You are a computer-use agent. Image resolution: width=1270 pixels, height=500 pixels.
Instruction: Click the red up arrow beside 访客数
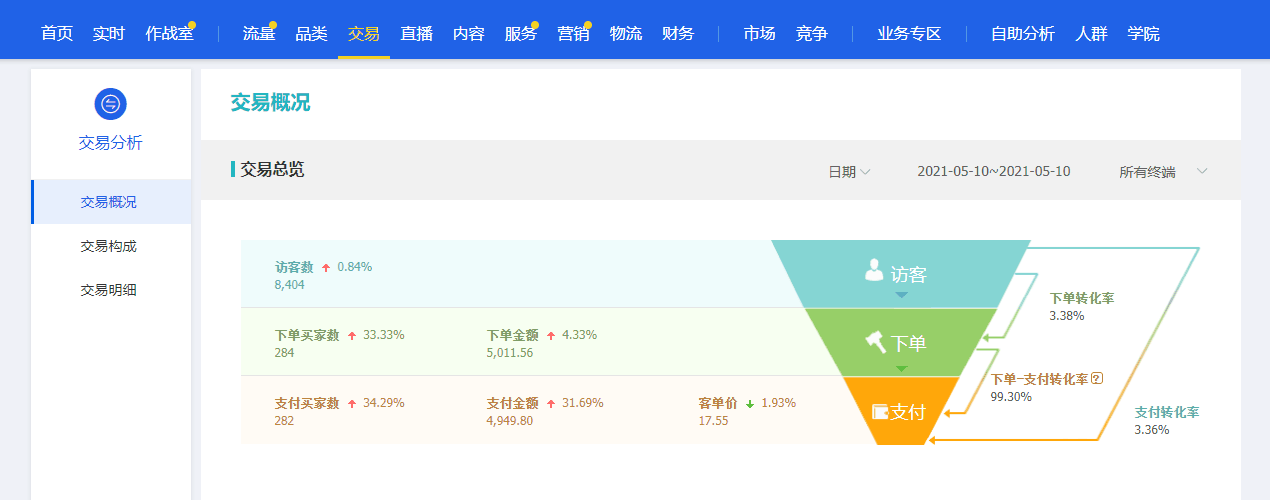point(326,268)
